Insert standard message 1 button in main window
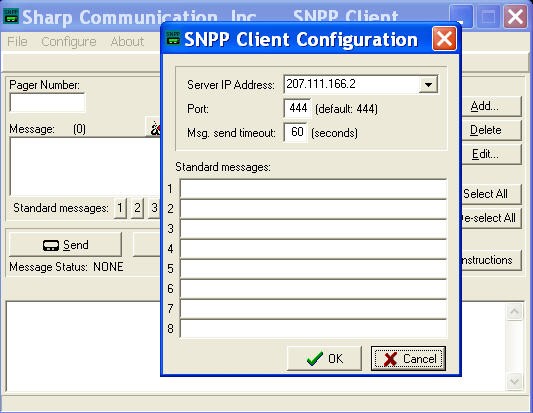Viewport: 533px width, 413px height. (120, 208)
